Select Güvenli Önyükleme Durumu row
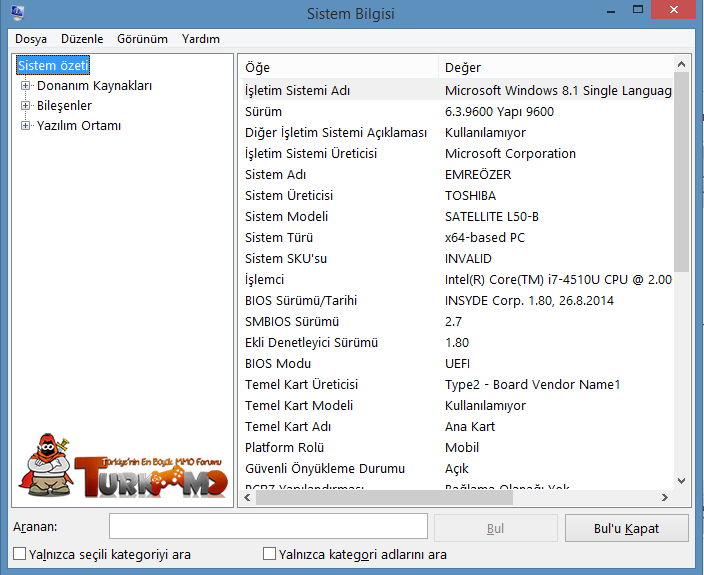Image resolution: width=704 pixels, height=575 pixels. 456,469
